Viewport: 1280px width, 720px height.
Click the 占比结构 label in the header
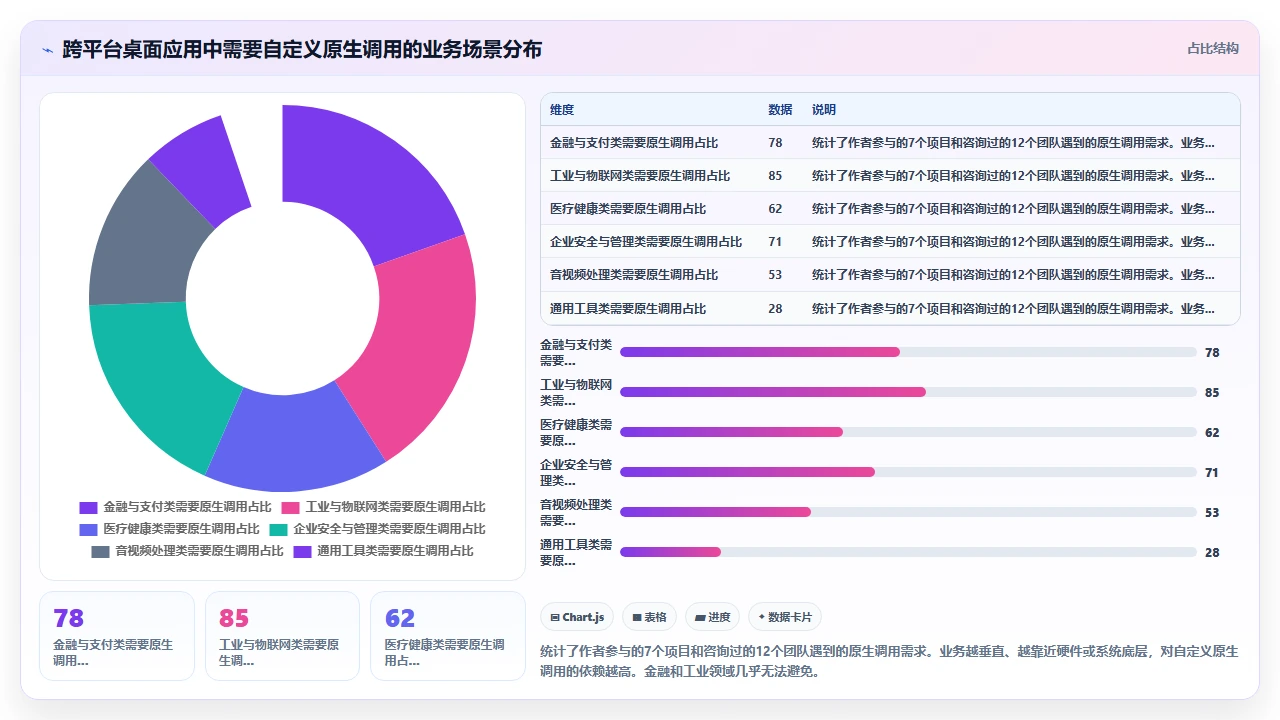click(x=1213, y=48)
